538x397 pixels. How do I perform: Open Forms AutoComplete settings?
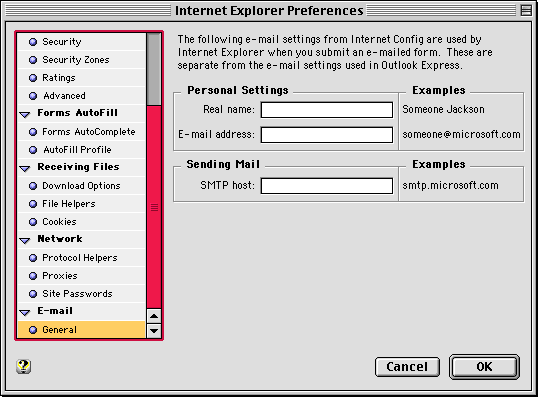point(82,132)
